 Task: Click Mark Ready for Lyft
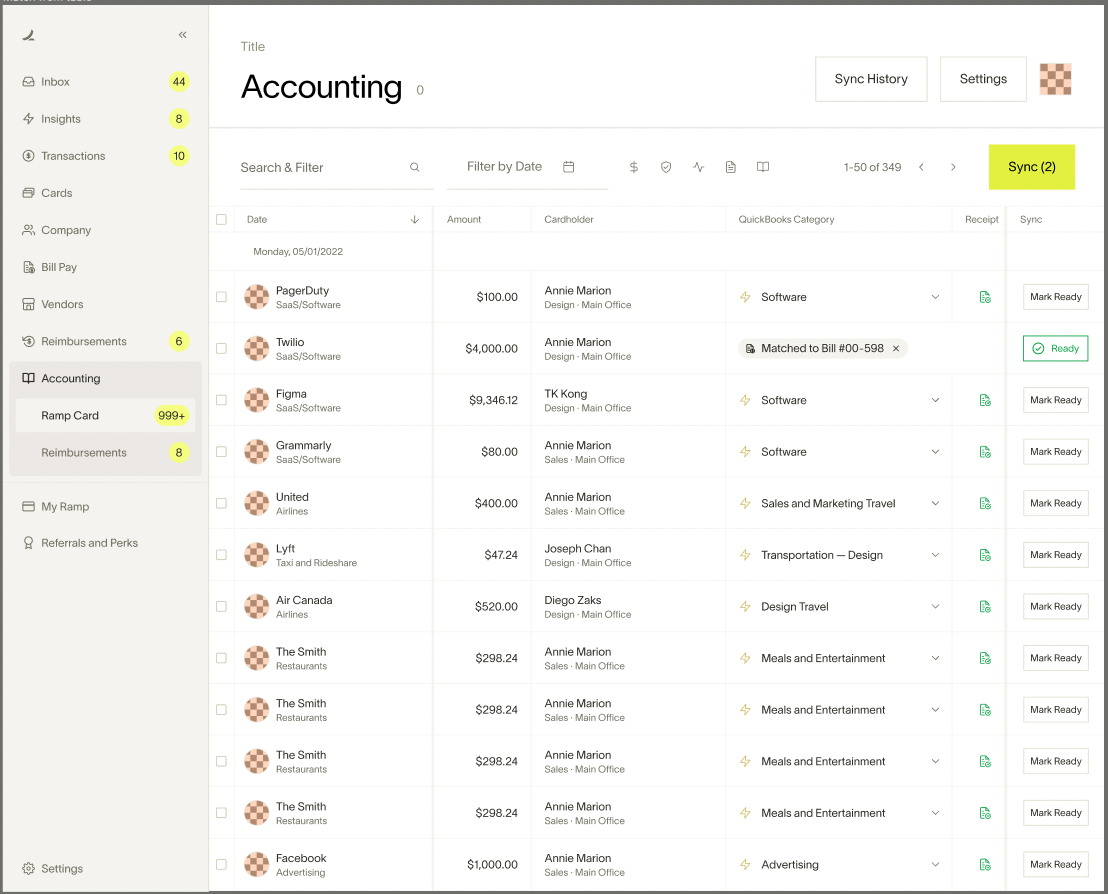(x=1056, y=555)
